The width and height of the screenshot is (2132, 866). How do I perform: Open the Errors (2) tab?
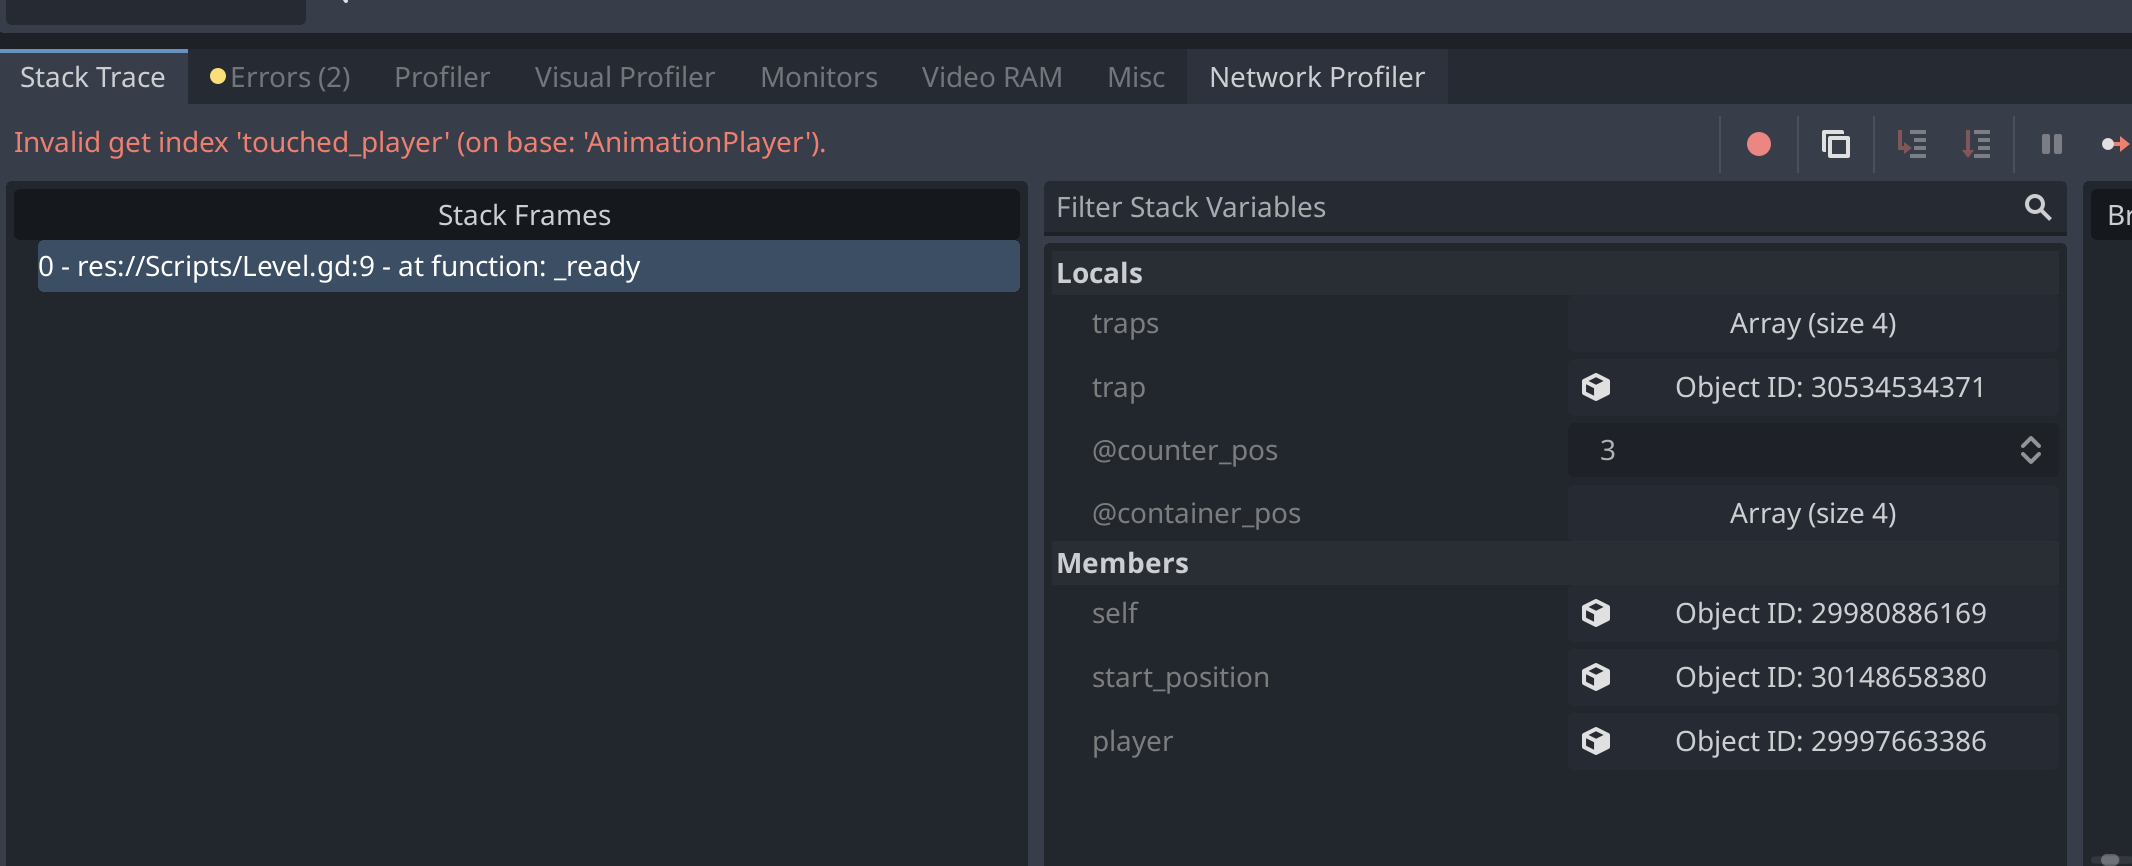point(280,77)
